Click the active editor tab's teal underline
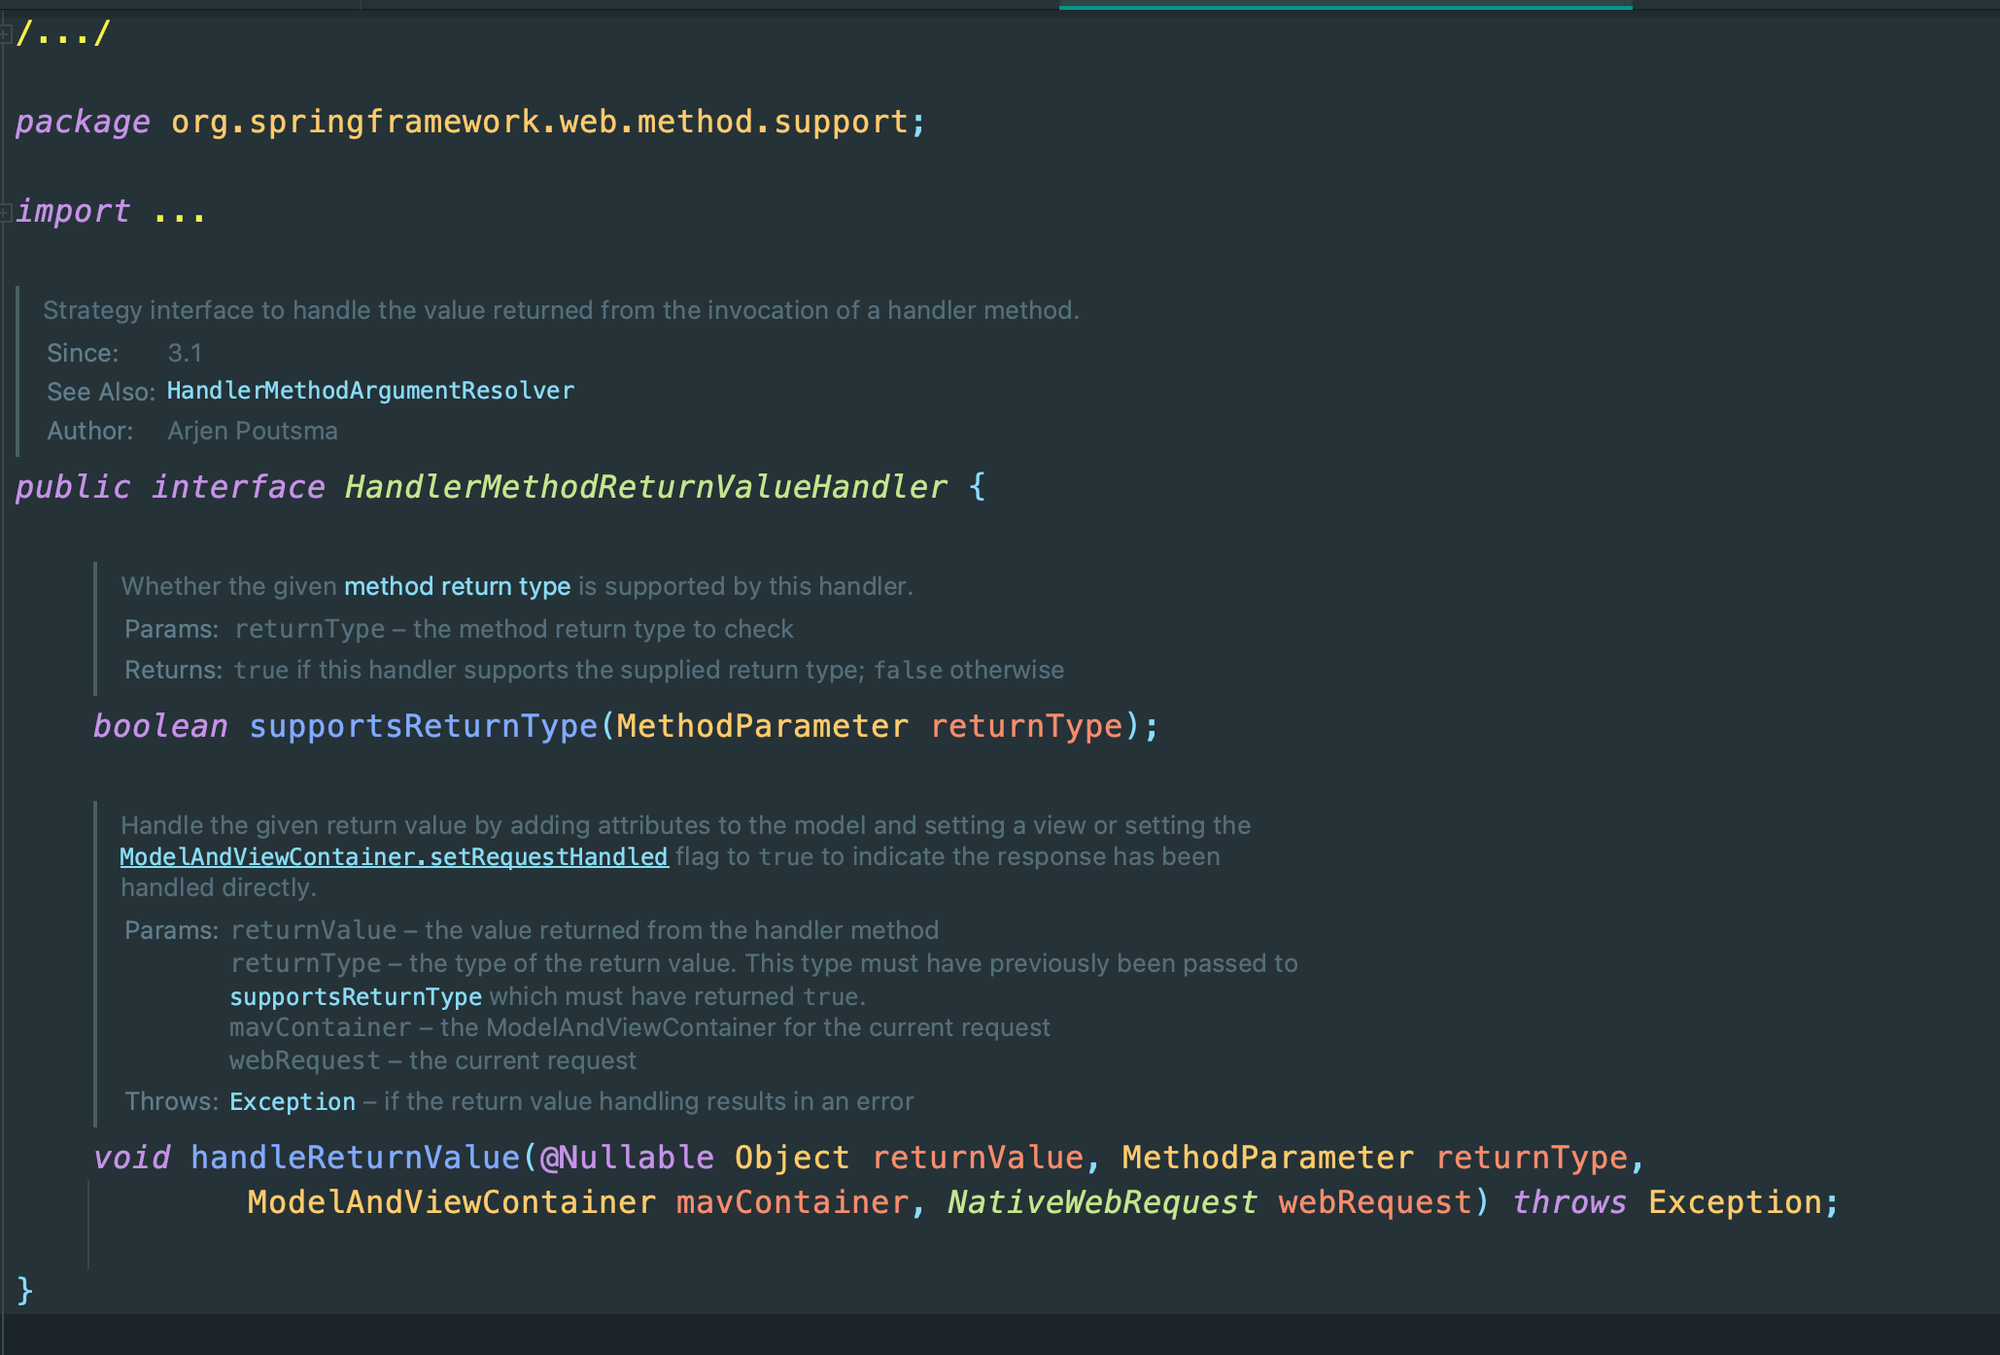The image size is (2000, 1355). 1345,6
